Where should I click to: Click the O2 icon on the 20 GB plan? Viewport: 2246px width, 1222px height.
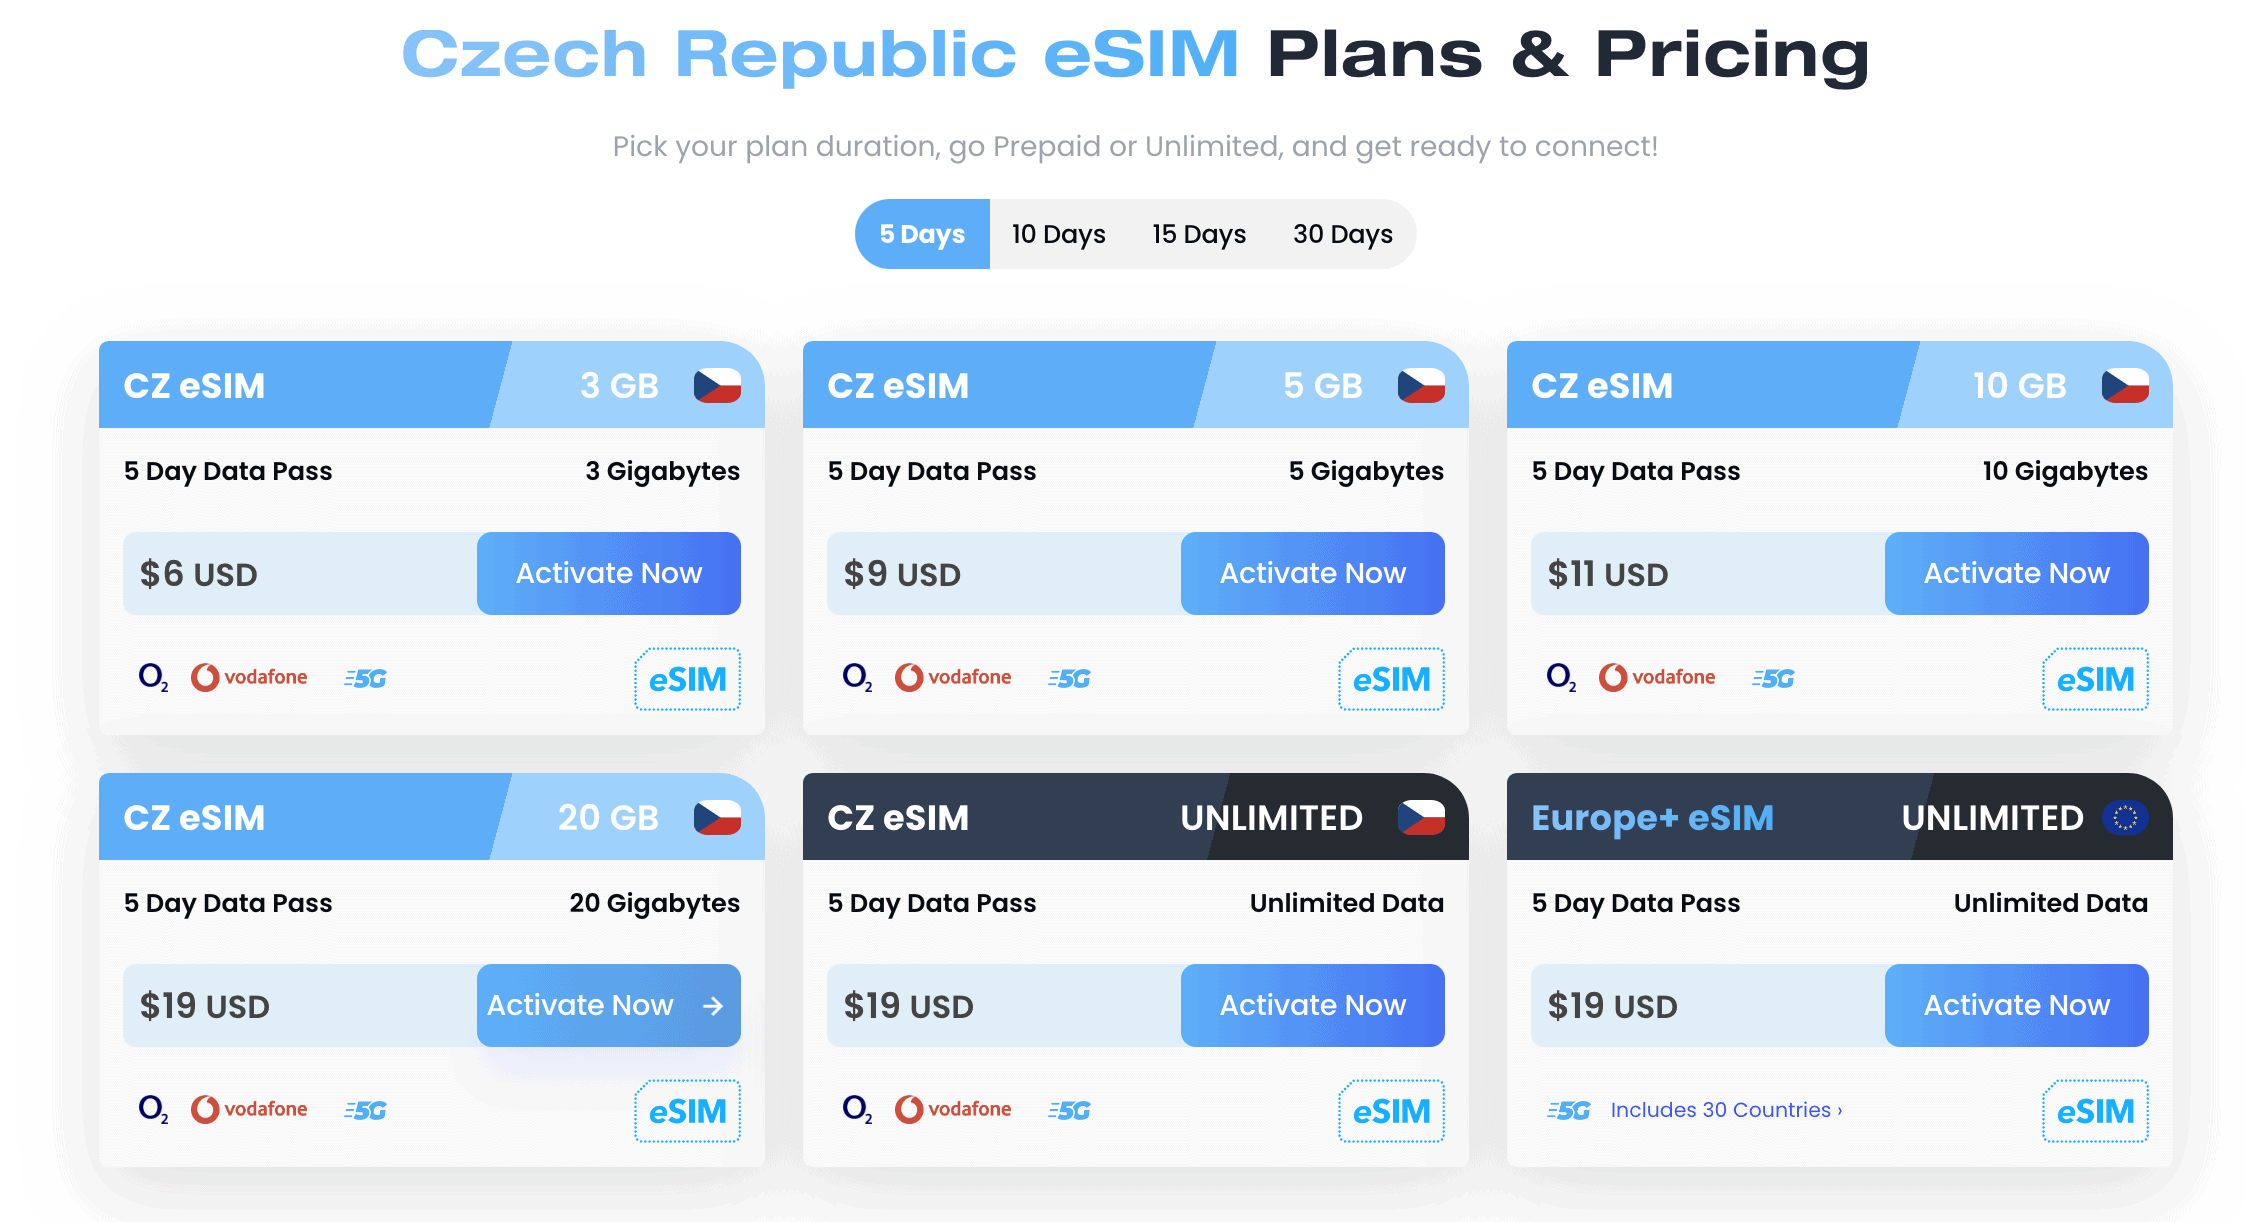(152, 1110)
